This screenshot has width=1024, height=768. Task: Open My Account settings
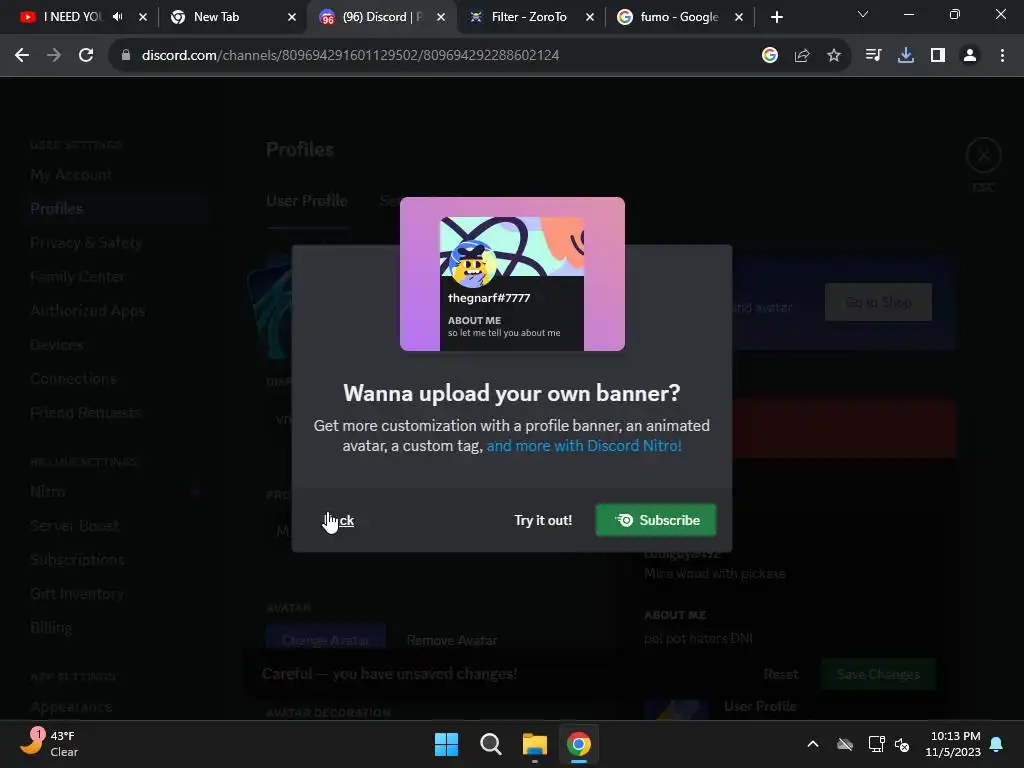pos(71,175)
